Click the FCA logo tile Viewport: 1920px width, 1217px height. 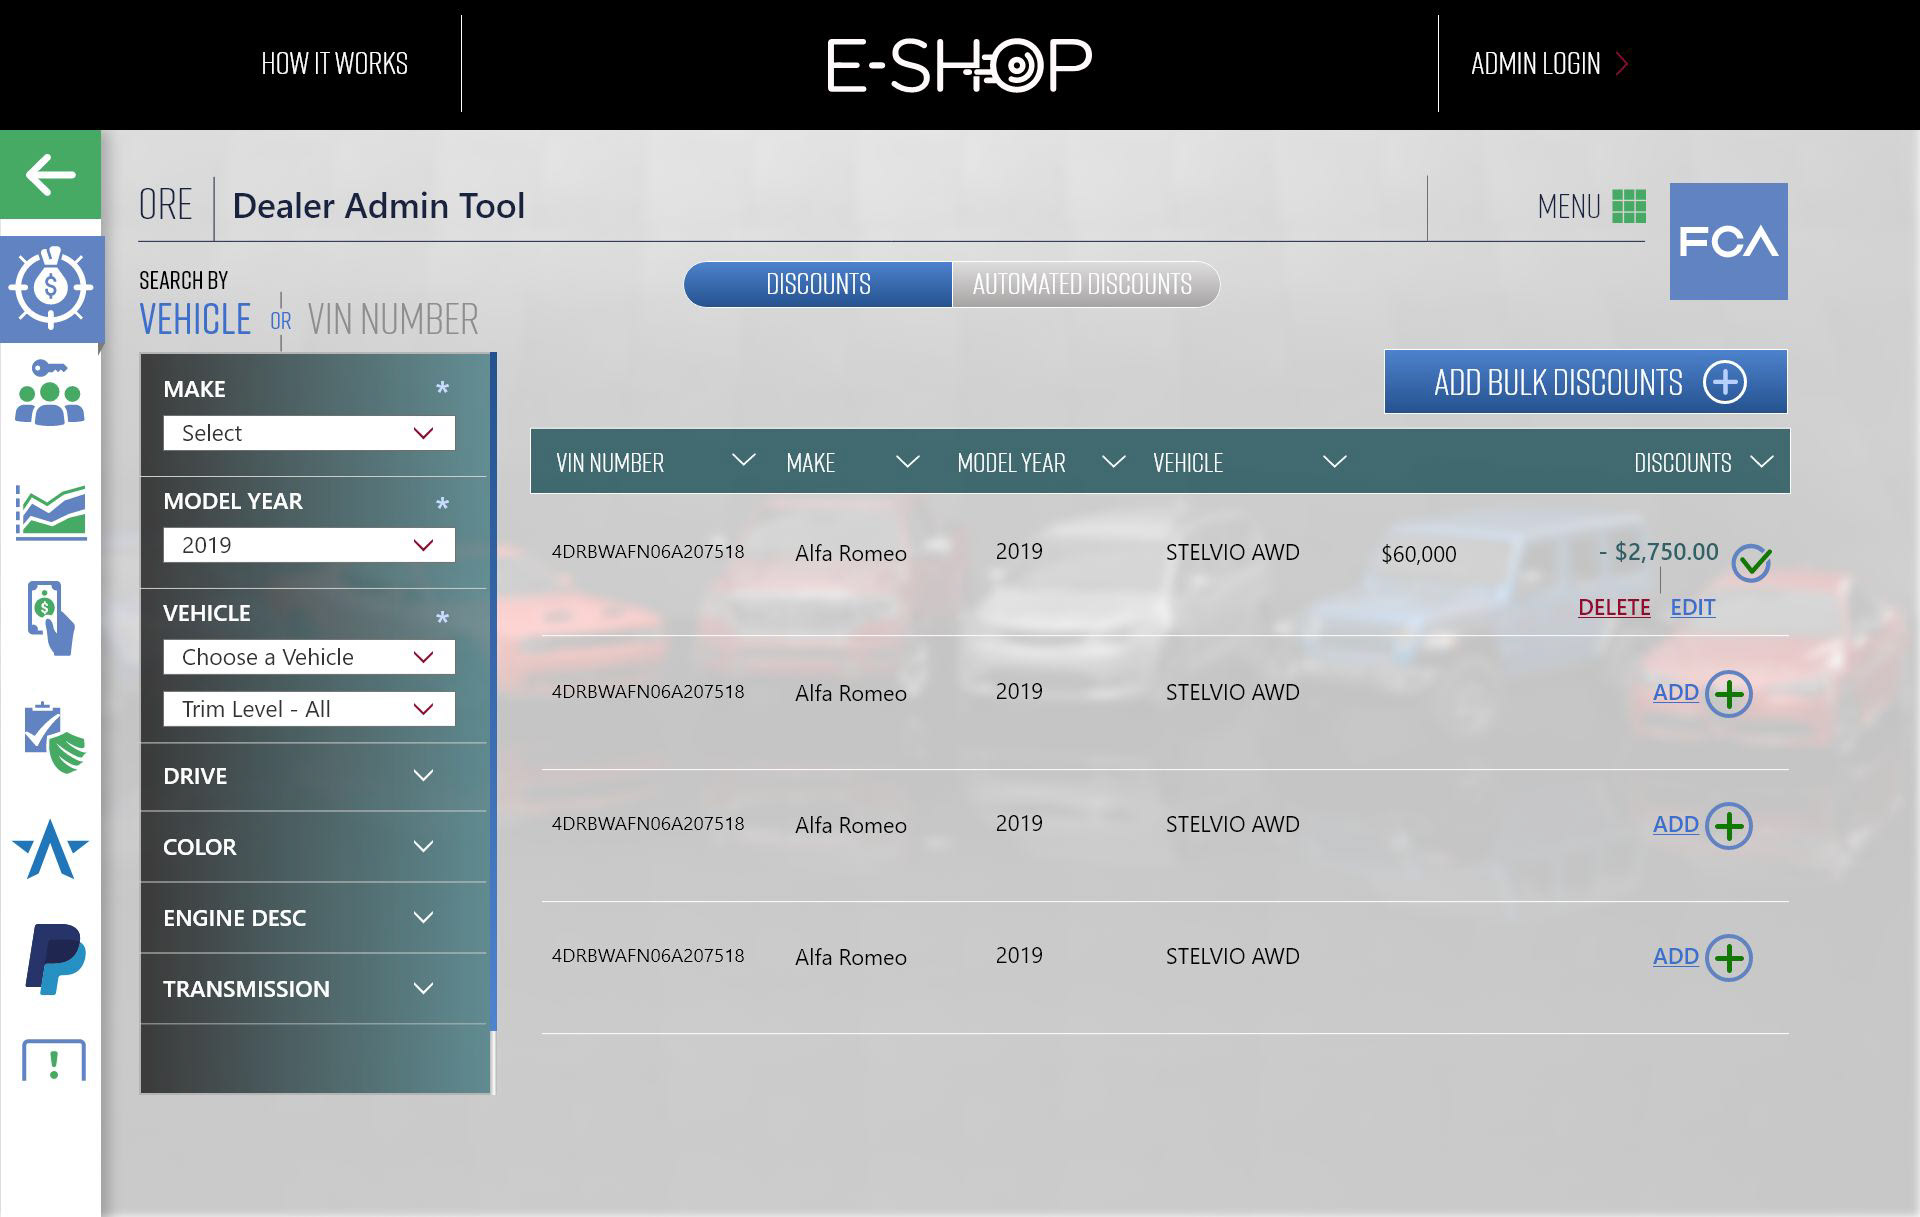1728,241
